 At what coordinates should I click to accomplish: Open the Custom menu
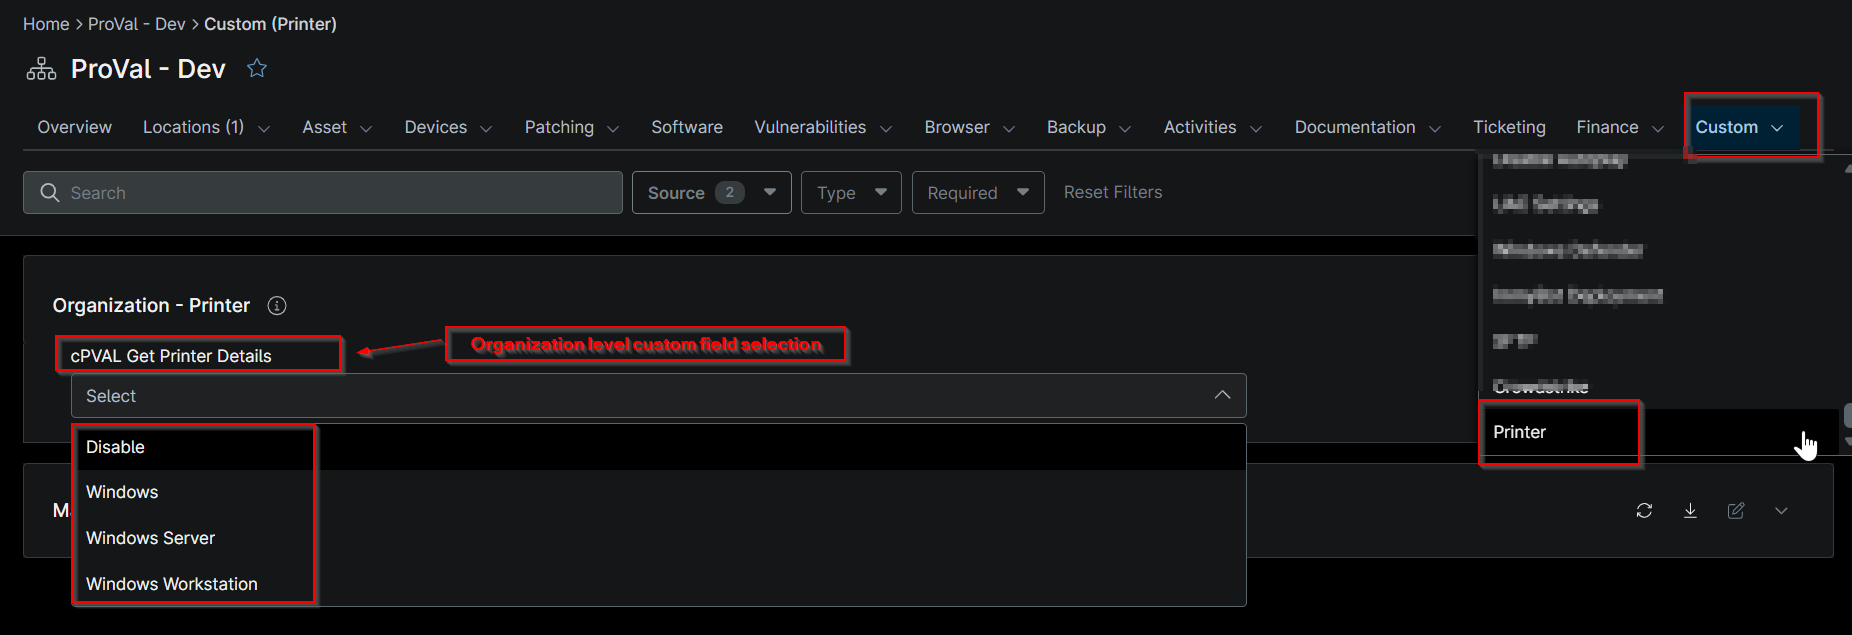[x=1740, y=127]
